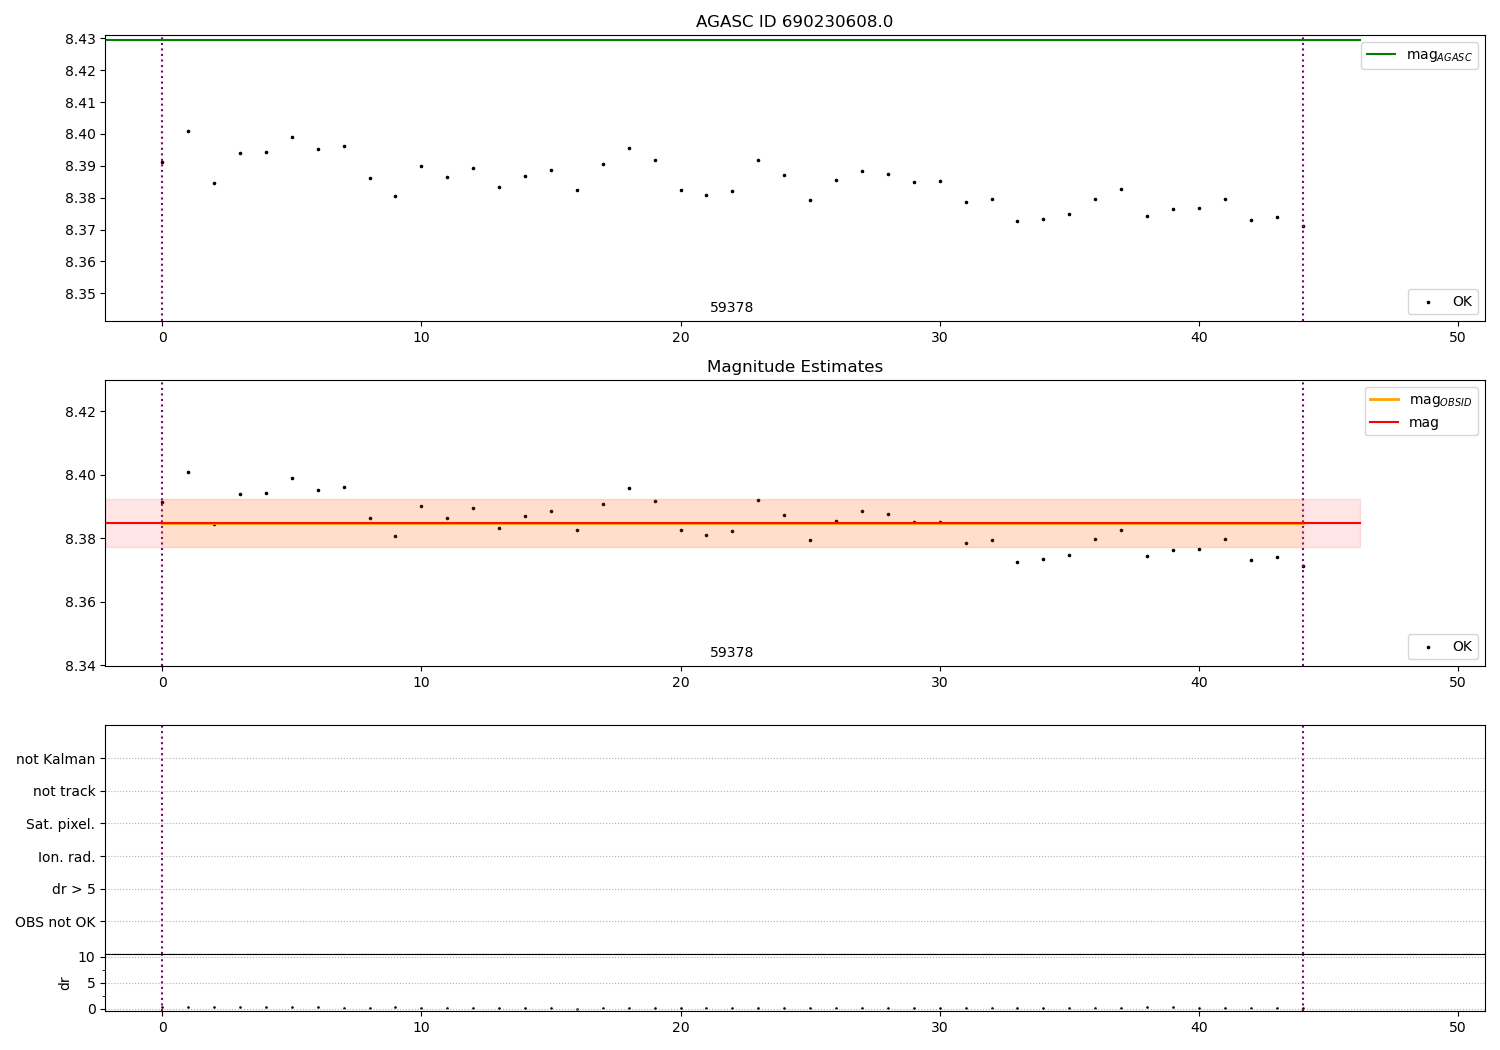Click the dr y-axis label
1500x1050 pixels.
coord(65,983)
